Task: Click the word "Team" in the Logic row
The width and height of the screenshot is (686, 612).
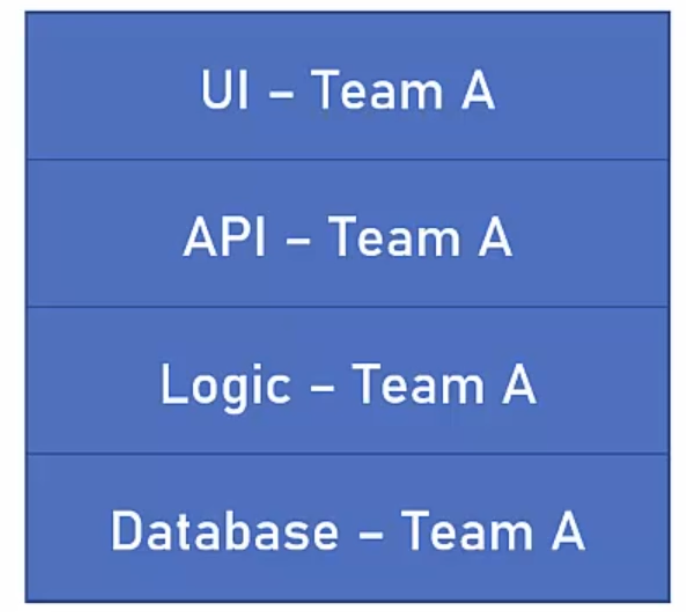Action: pos(419,385)
